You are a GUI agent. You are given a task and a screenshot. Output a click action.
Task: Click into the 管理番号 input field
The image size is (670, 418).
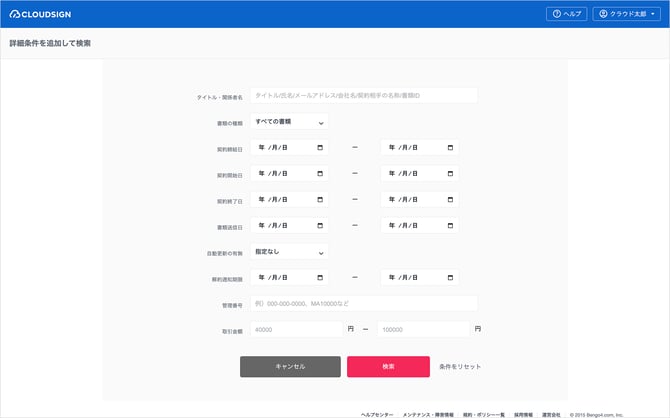tap(363, 303)
